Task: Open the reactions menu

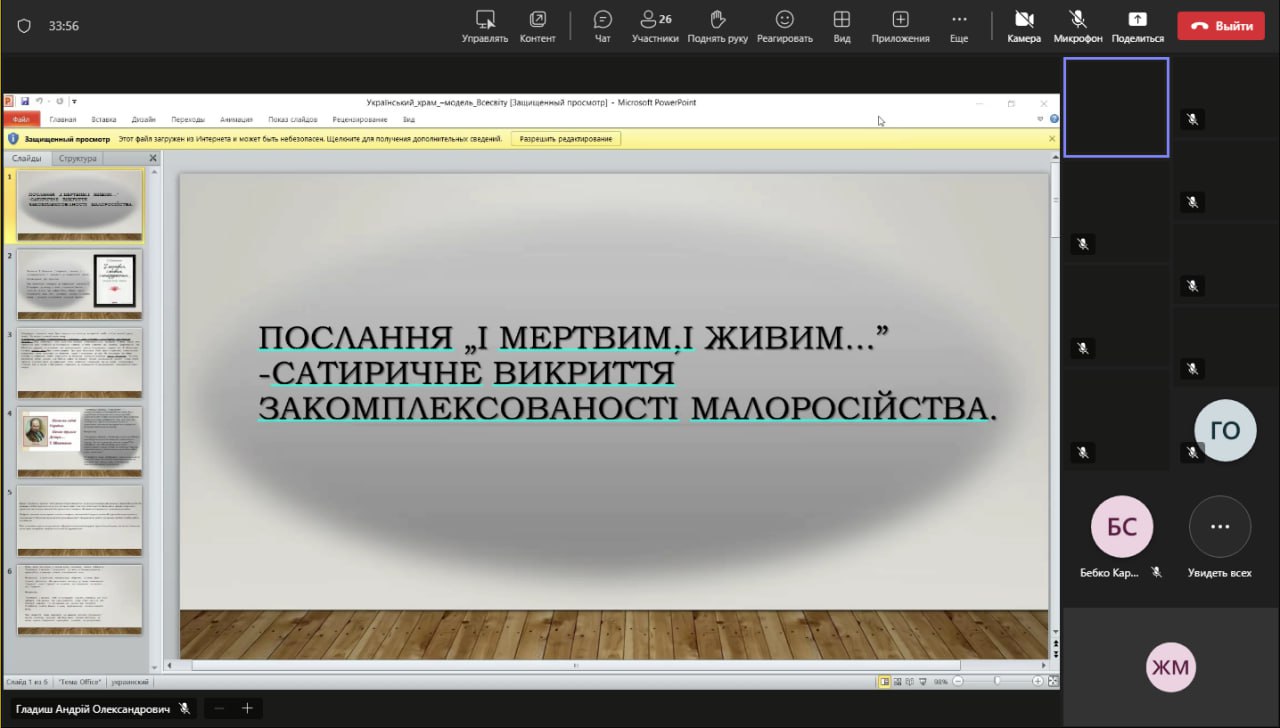Action: [785, 25]
